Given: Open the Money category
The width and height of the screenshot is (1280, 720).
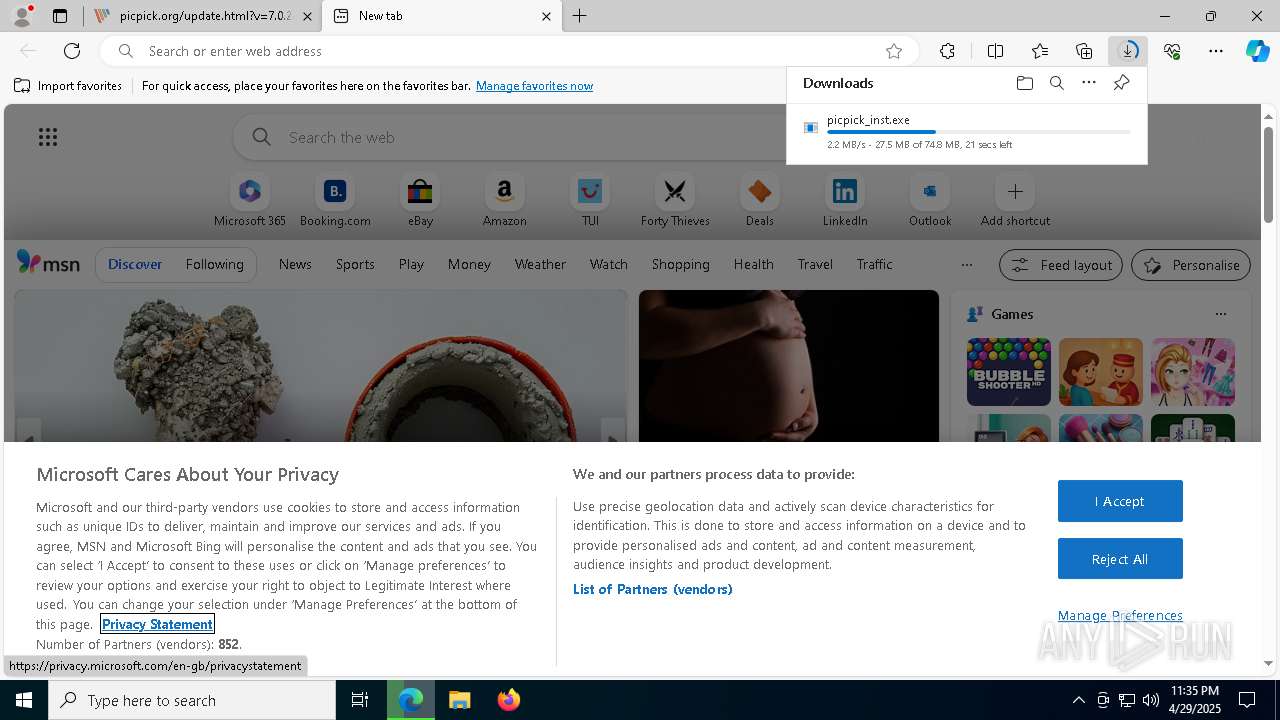Looking at the screenshot, I should [x=469, y=264].
